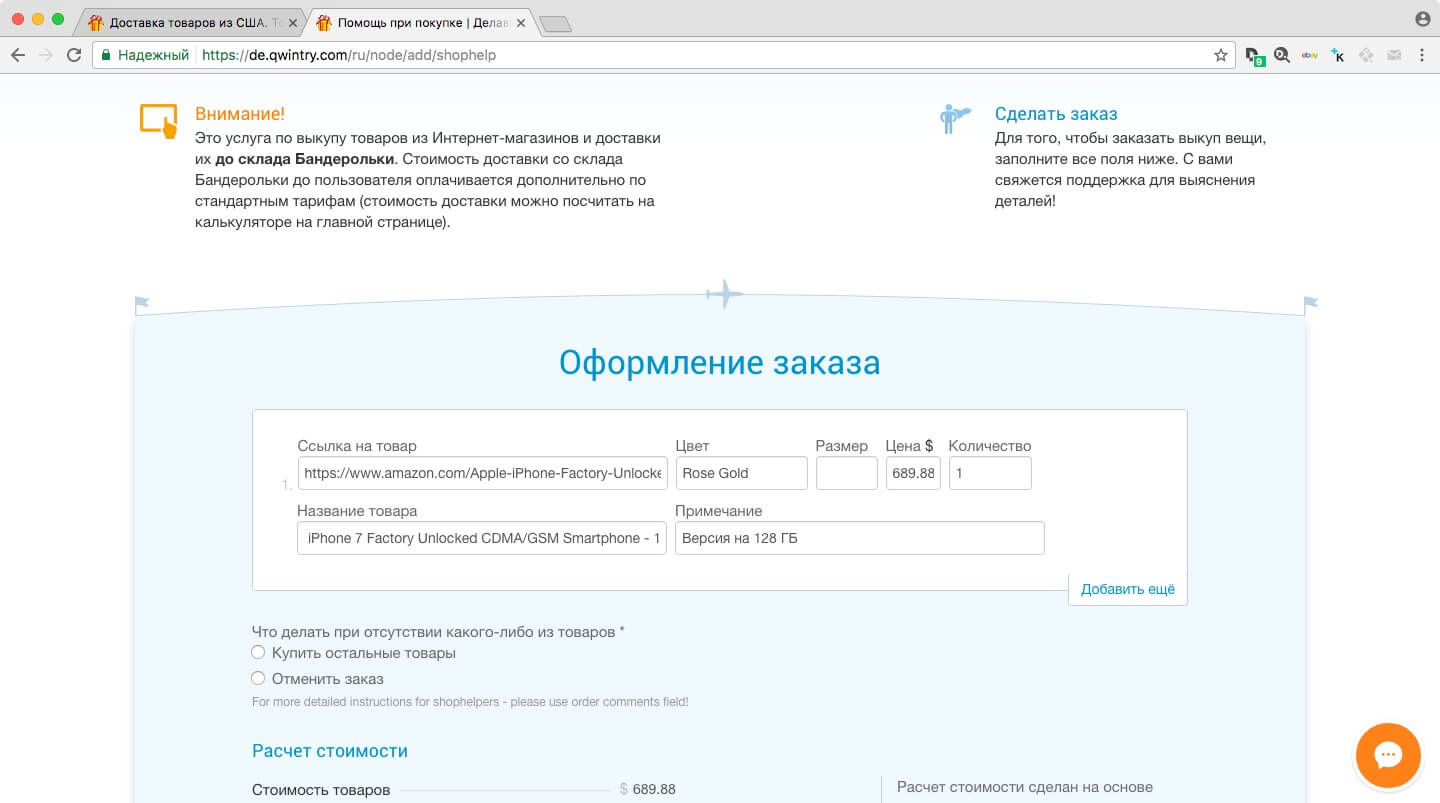Bookmark the page with the star icon
Image resolution: width=1440 pixels, height=803 pixels.
coord(1221,56)
